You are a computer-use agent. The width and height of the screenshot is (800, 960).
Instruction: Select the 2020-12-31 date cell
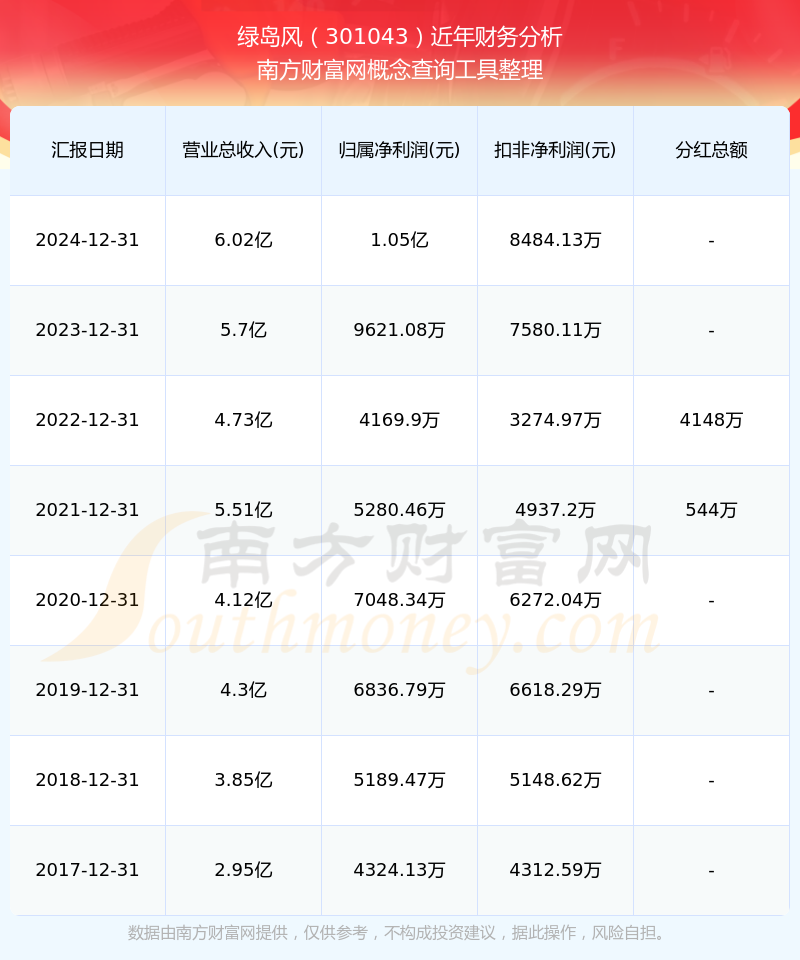tap(88, 600)
